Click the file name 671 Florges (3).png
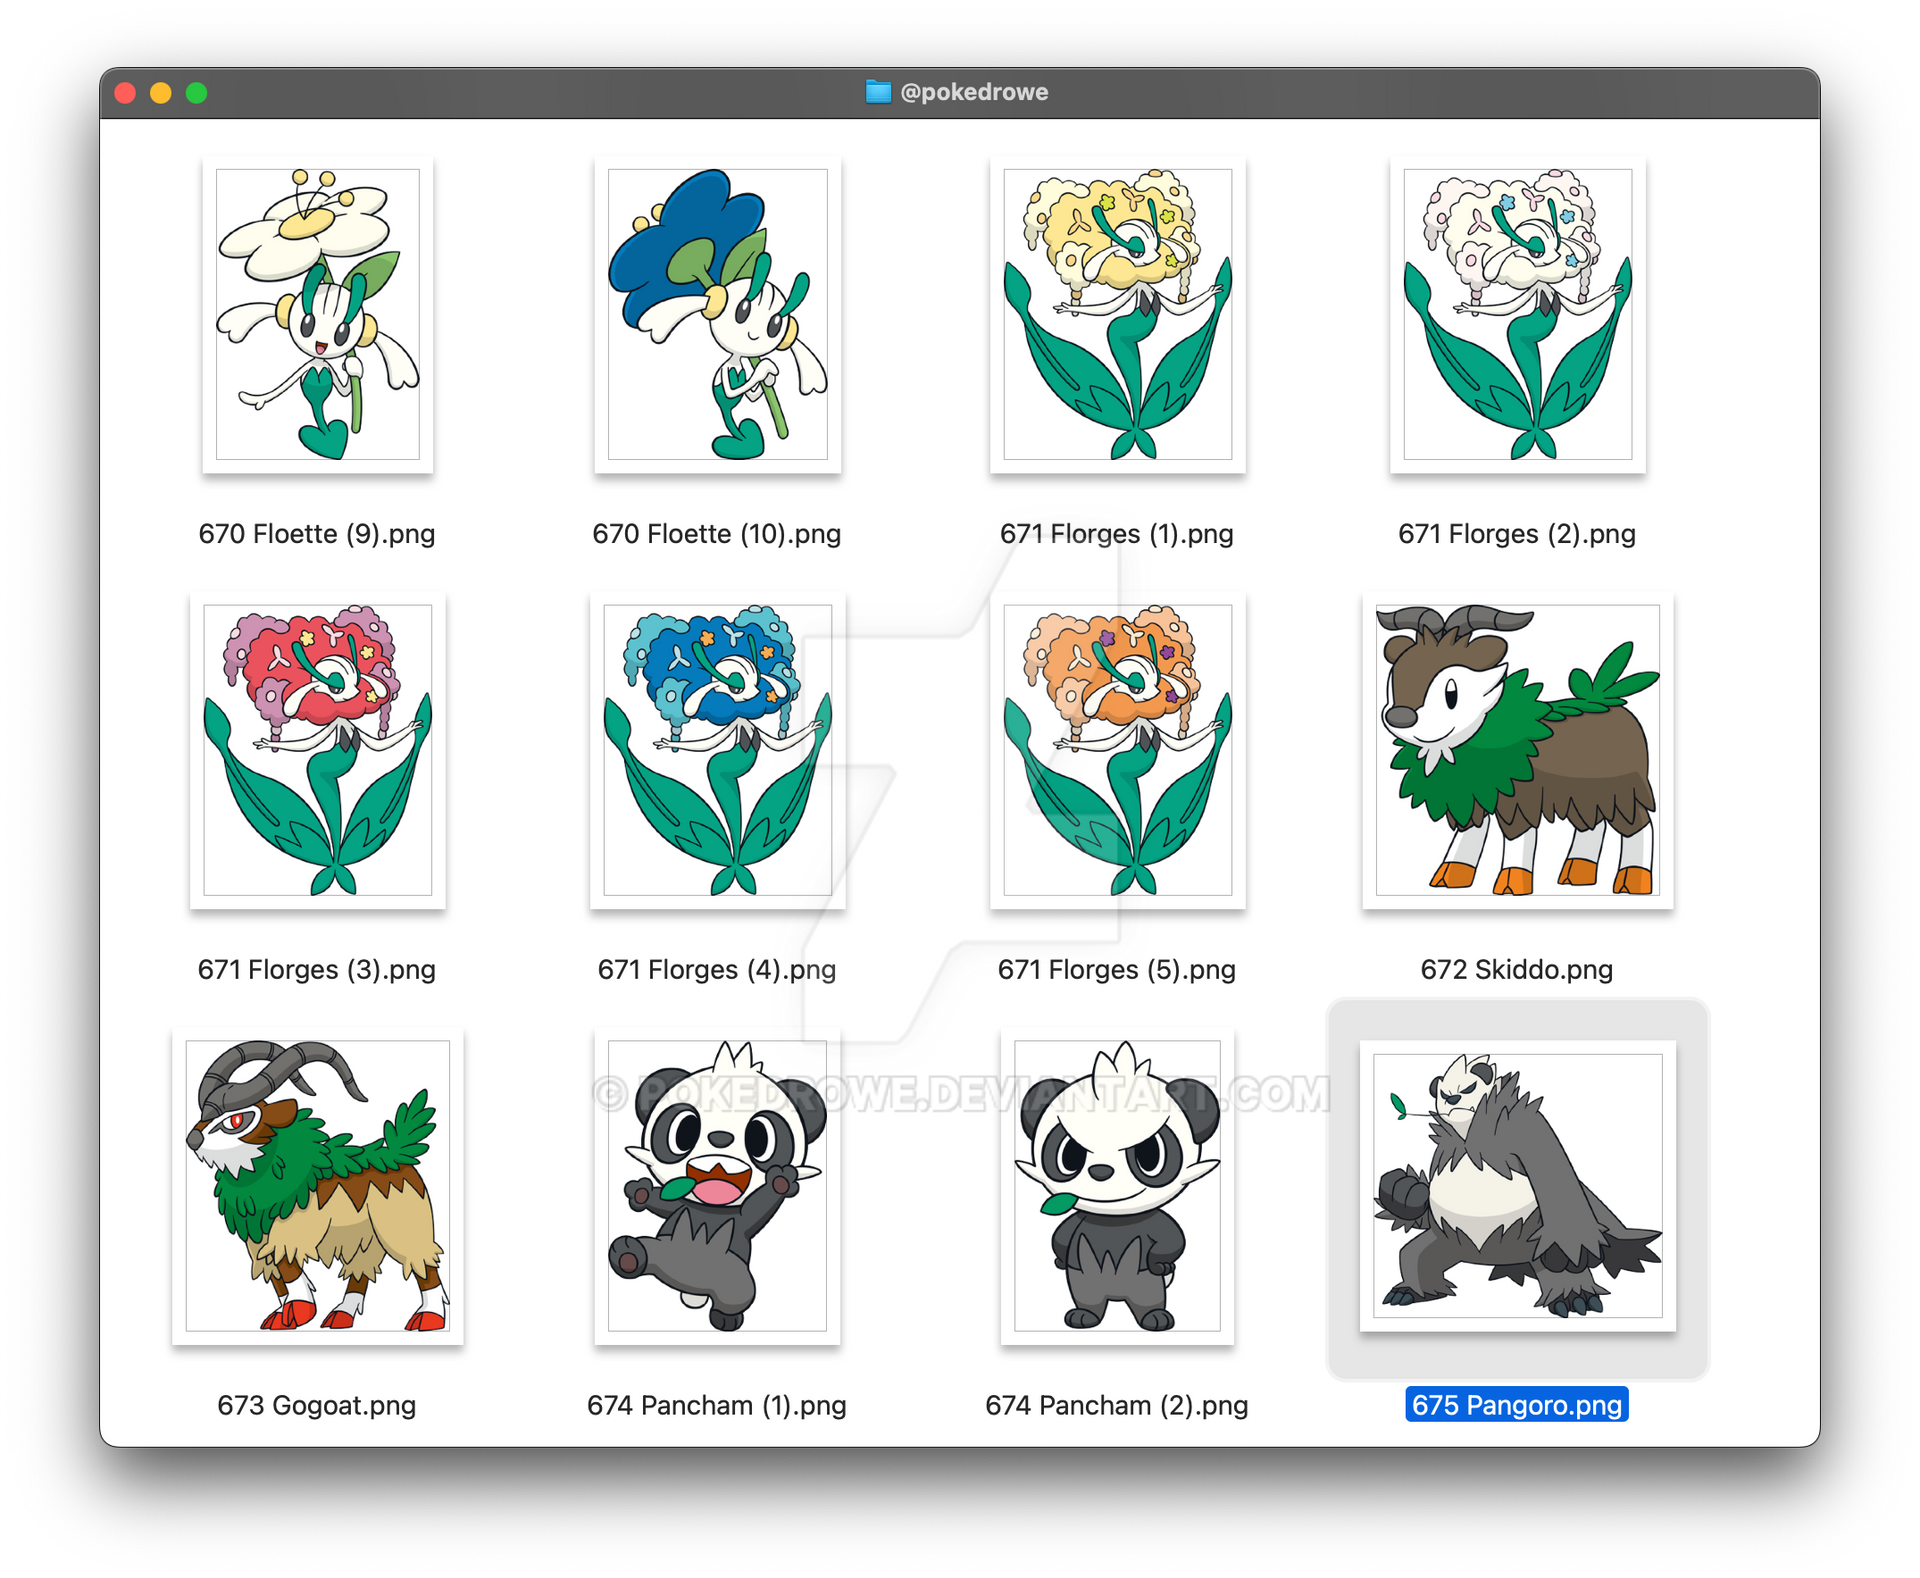This screenshot has width=1920, height=1578. (x=317, y=970)
